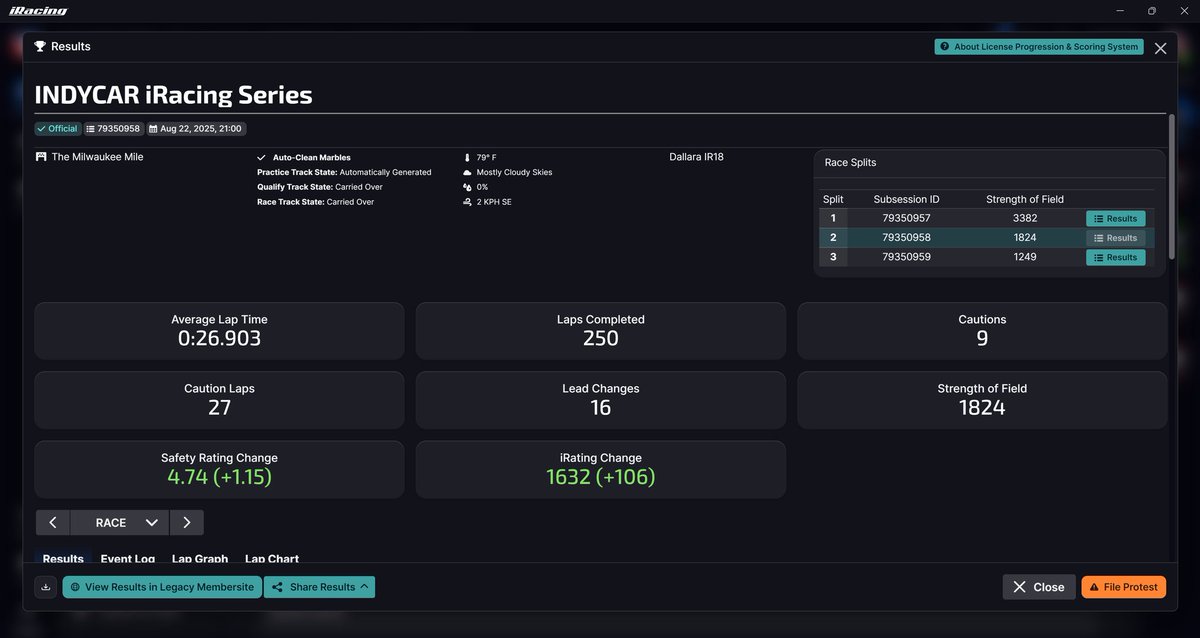Switch to the Lap Graph tab

[x=200, y=559]
